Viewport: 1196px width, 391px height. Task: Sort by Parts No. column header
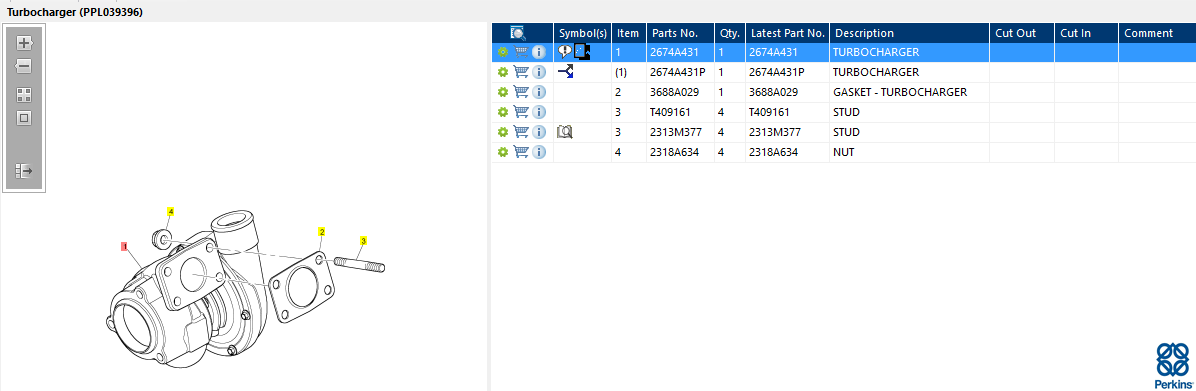(680, 33)
